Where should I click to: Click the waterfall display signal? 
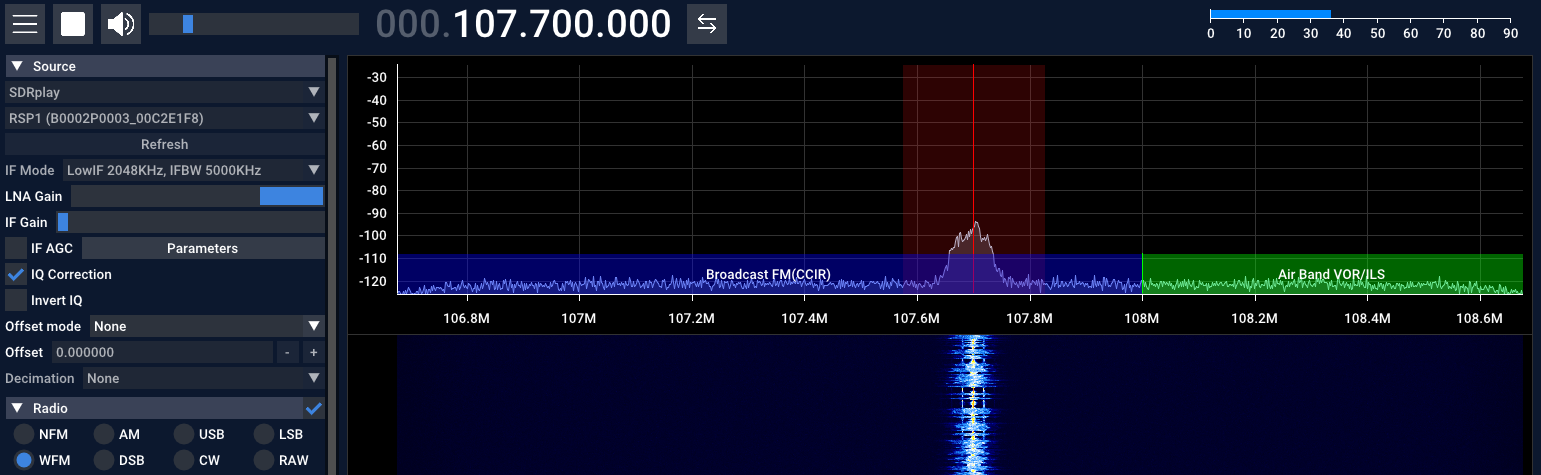973,405
